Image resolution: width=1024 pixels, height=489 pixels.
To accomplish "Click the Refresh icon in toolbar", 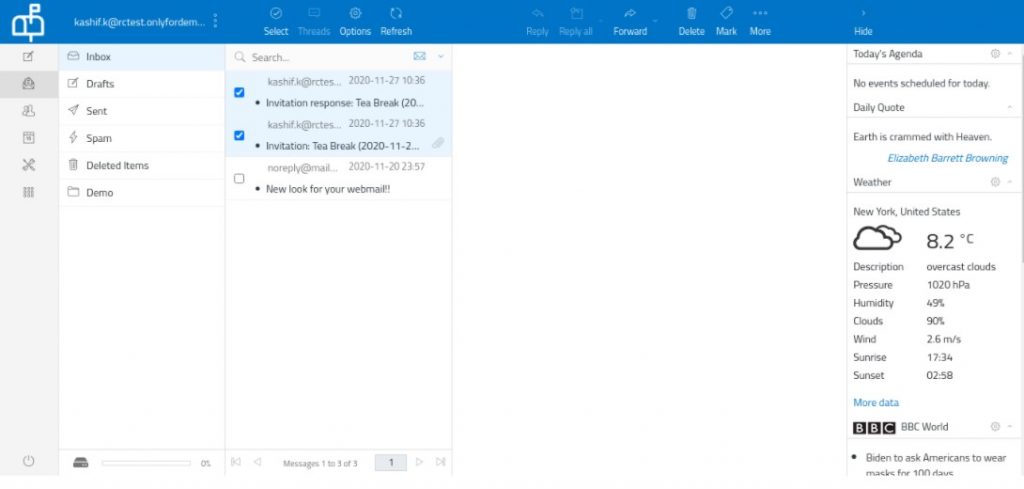I will pyautogui.click(x=396, y=14).
